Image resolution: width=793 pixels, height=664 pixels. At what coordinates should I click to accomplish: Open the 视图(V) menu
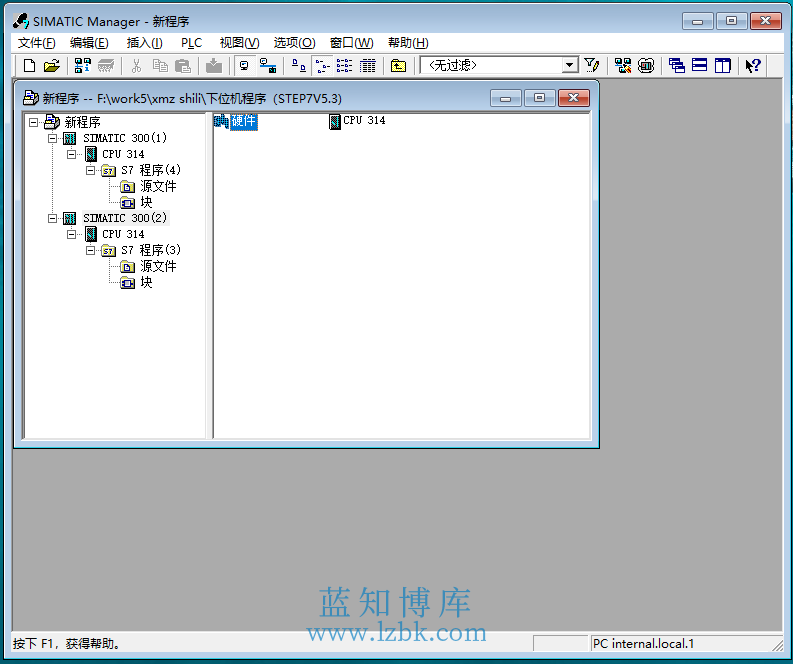[239, 43]
